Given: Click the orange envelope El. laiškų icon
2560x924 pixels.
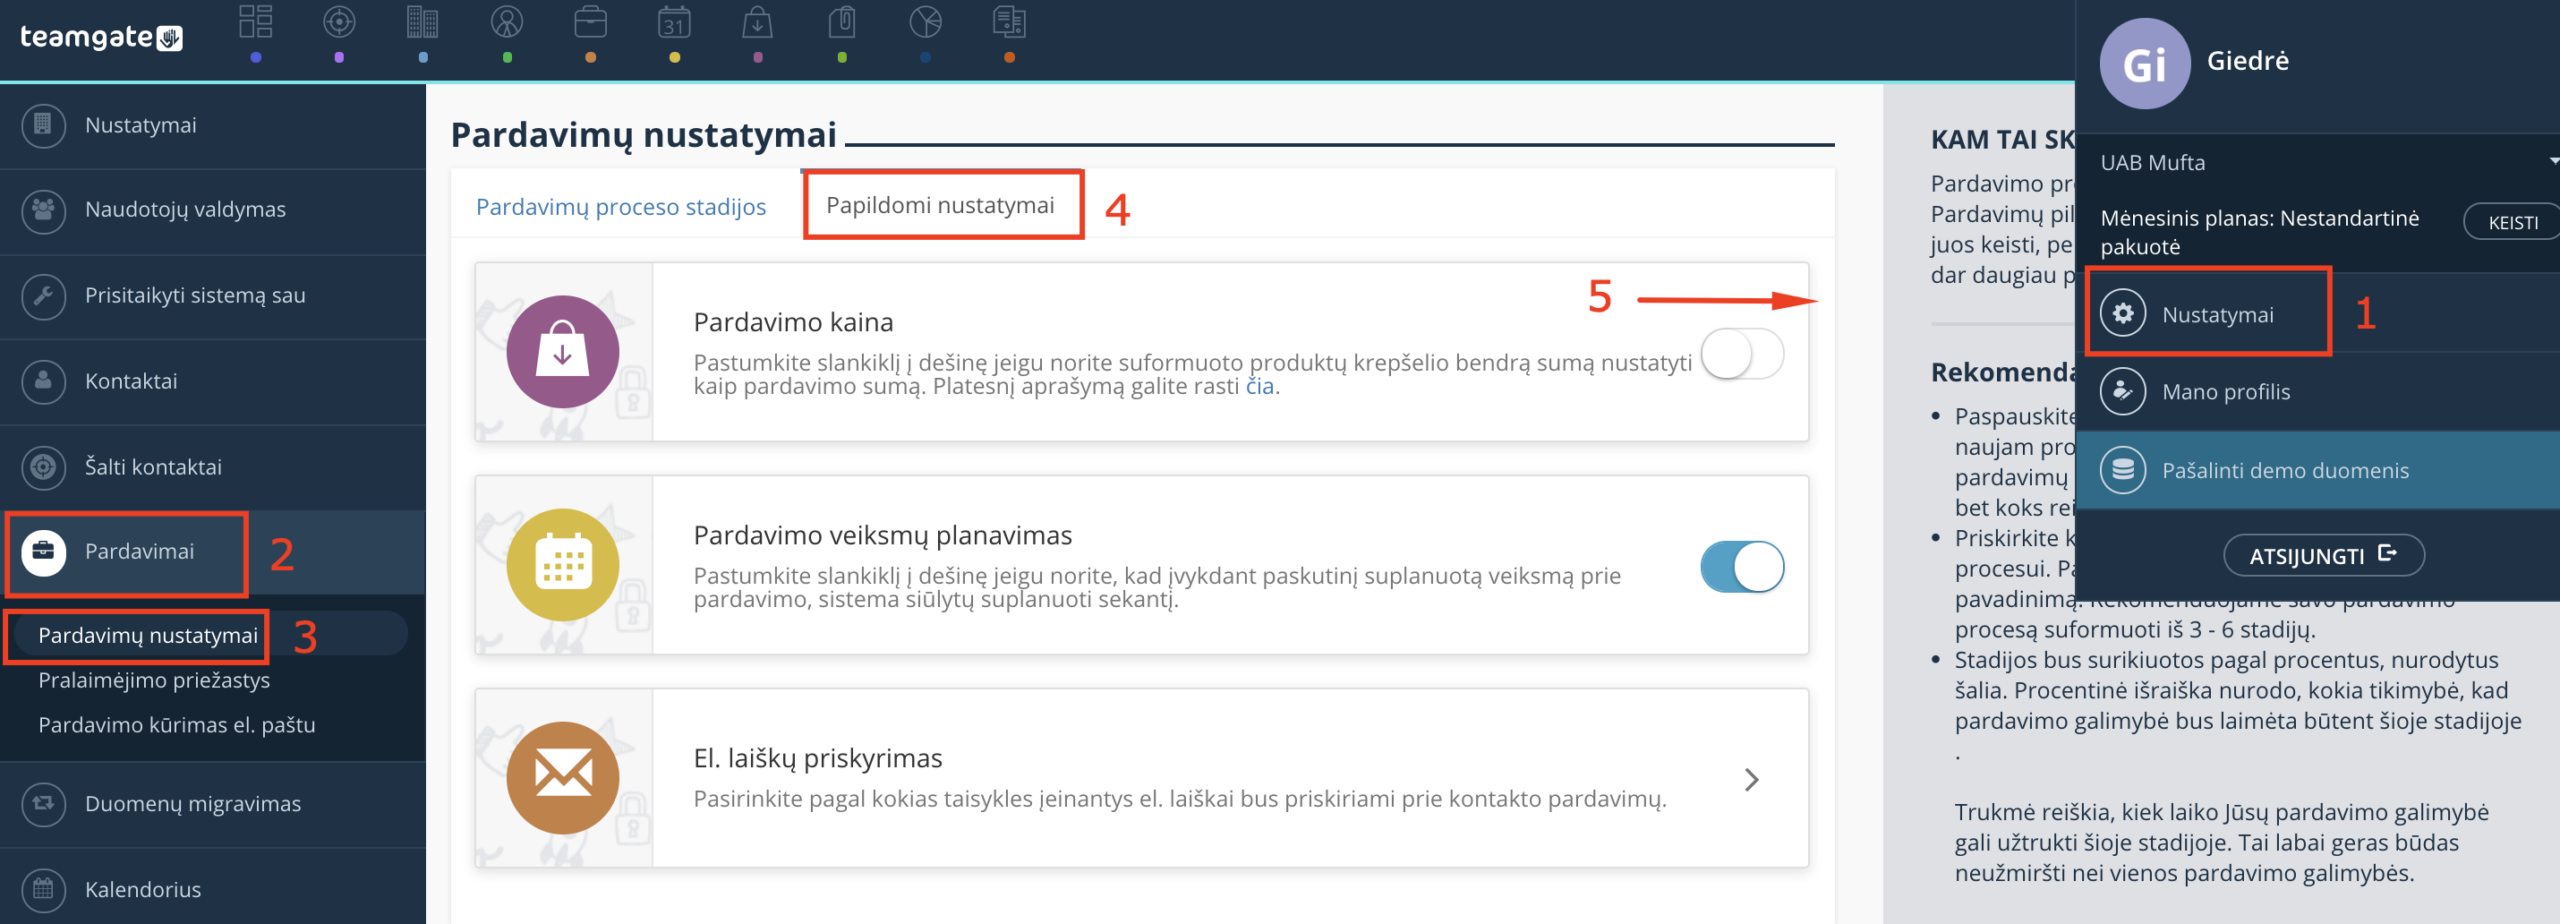Looking at the screenshot, I should tap(563, 778).
